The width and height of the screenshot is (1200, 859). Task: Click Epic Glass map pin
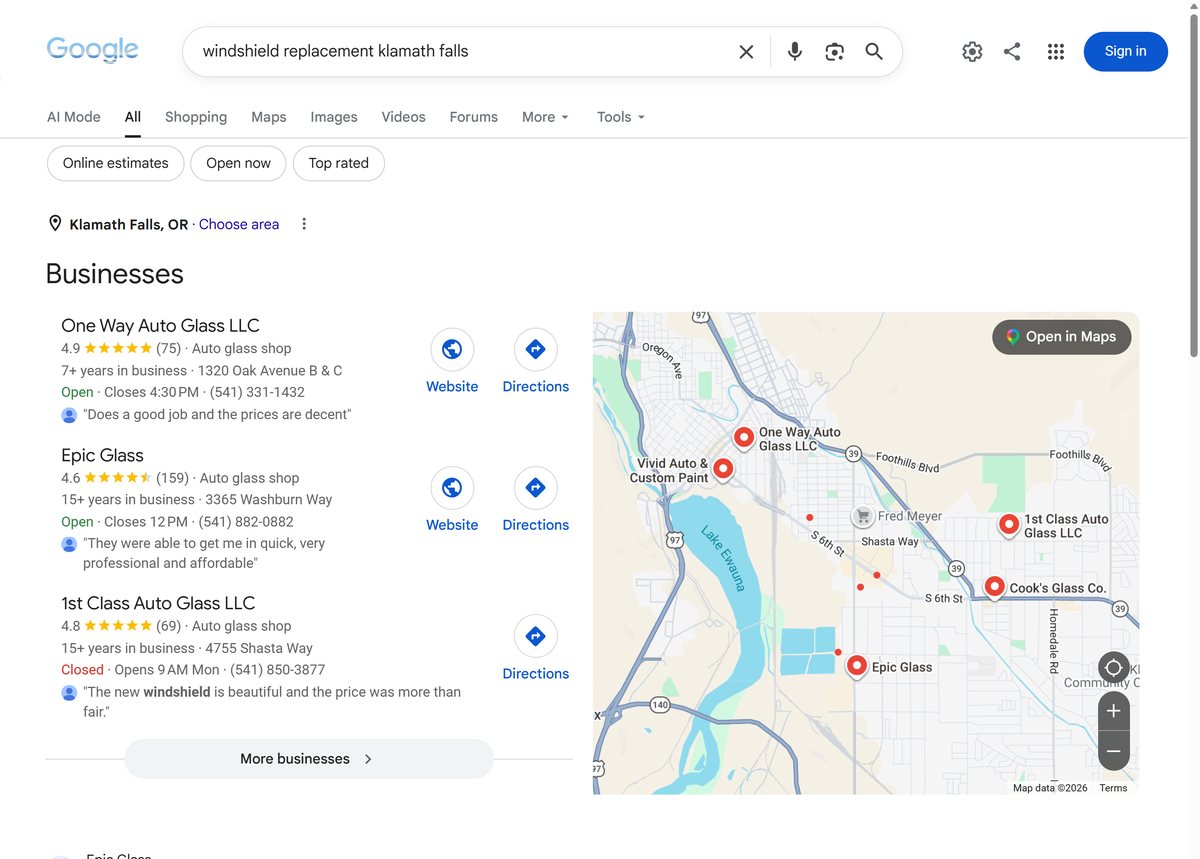coord(856,666)
